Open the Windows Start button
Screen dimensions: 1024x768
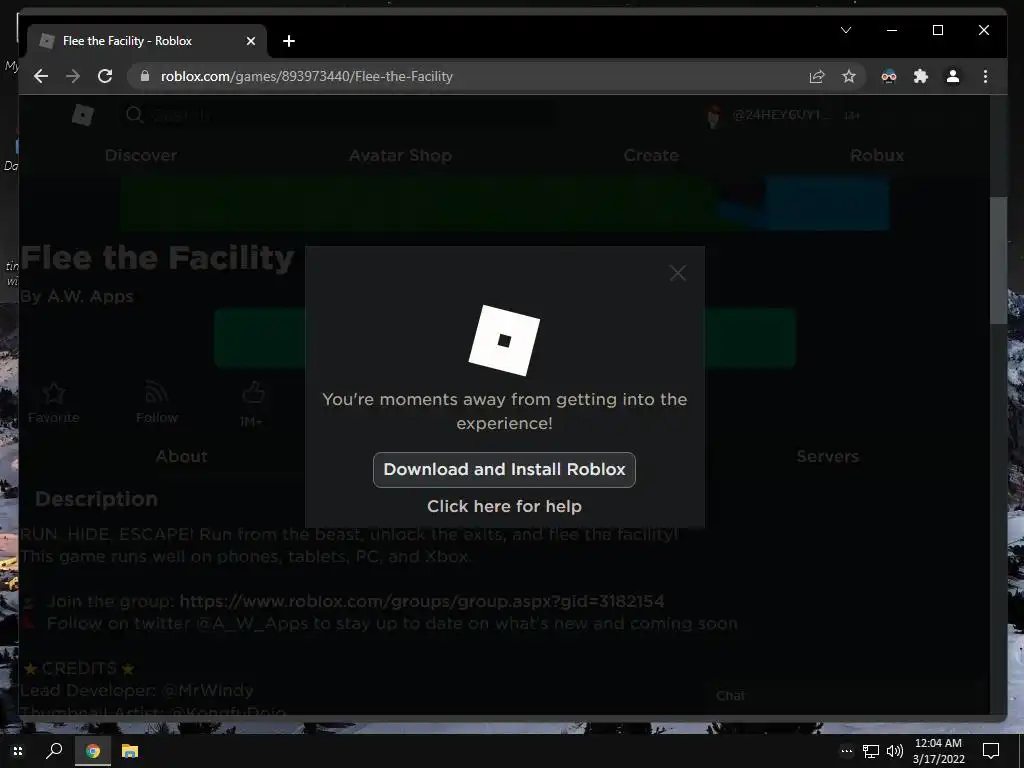click(x=18, y=751)
